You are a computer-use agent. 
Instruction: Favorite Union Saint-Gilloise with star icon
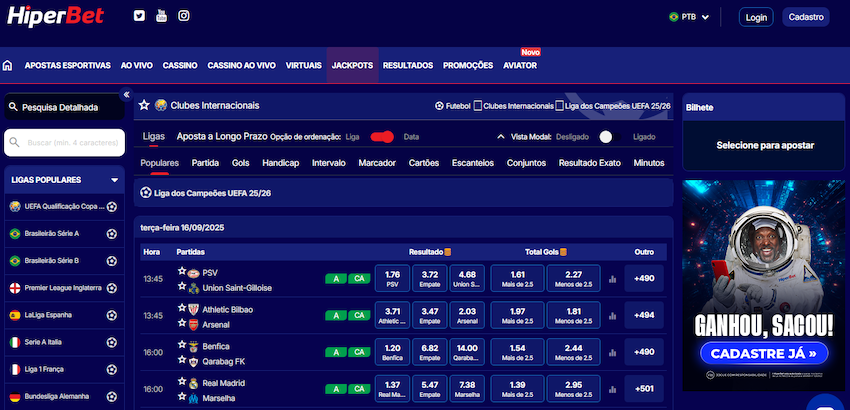point(182,286)
